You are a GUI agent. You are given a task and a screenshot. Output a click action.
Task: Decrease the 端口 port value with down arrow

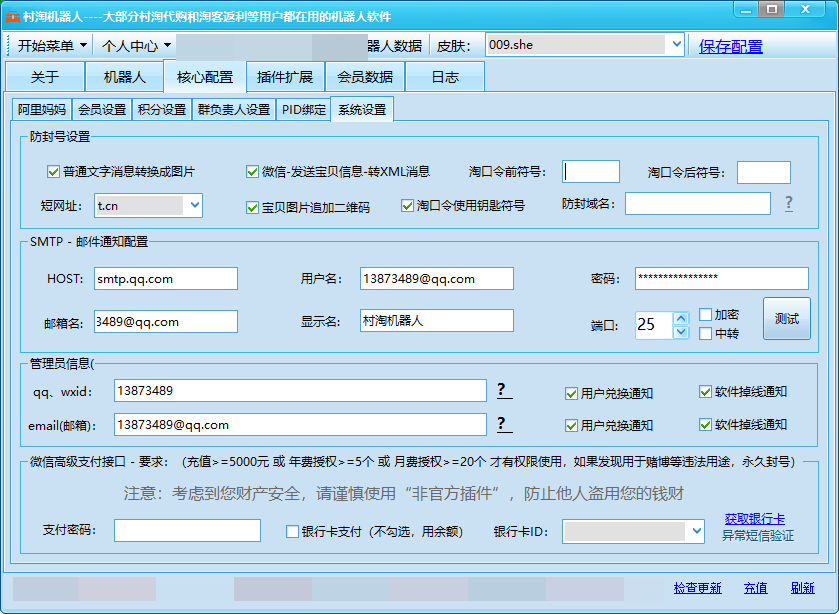[681, 332]
